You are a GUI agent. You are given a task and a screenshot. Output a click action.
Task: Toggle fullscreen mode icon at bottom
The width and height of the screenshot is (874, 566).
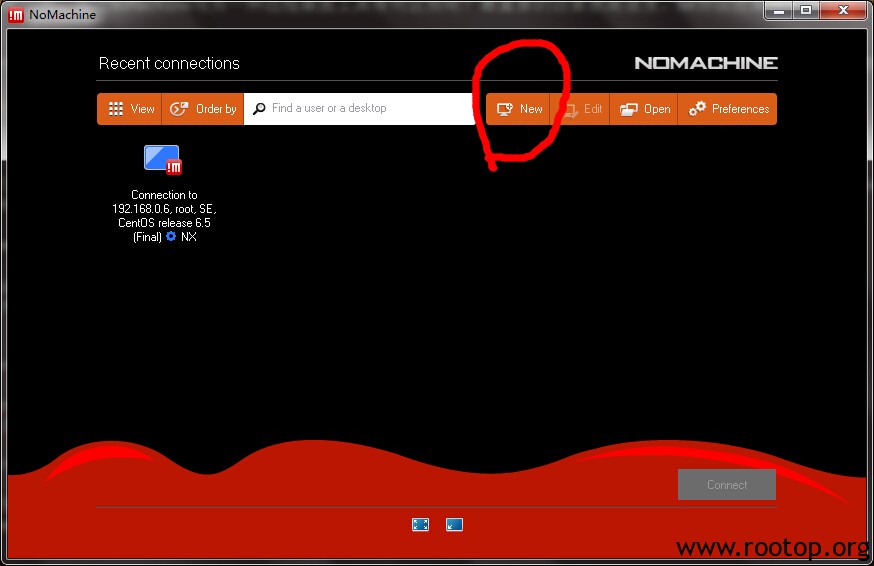point(420,524)
